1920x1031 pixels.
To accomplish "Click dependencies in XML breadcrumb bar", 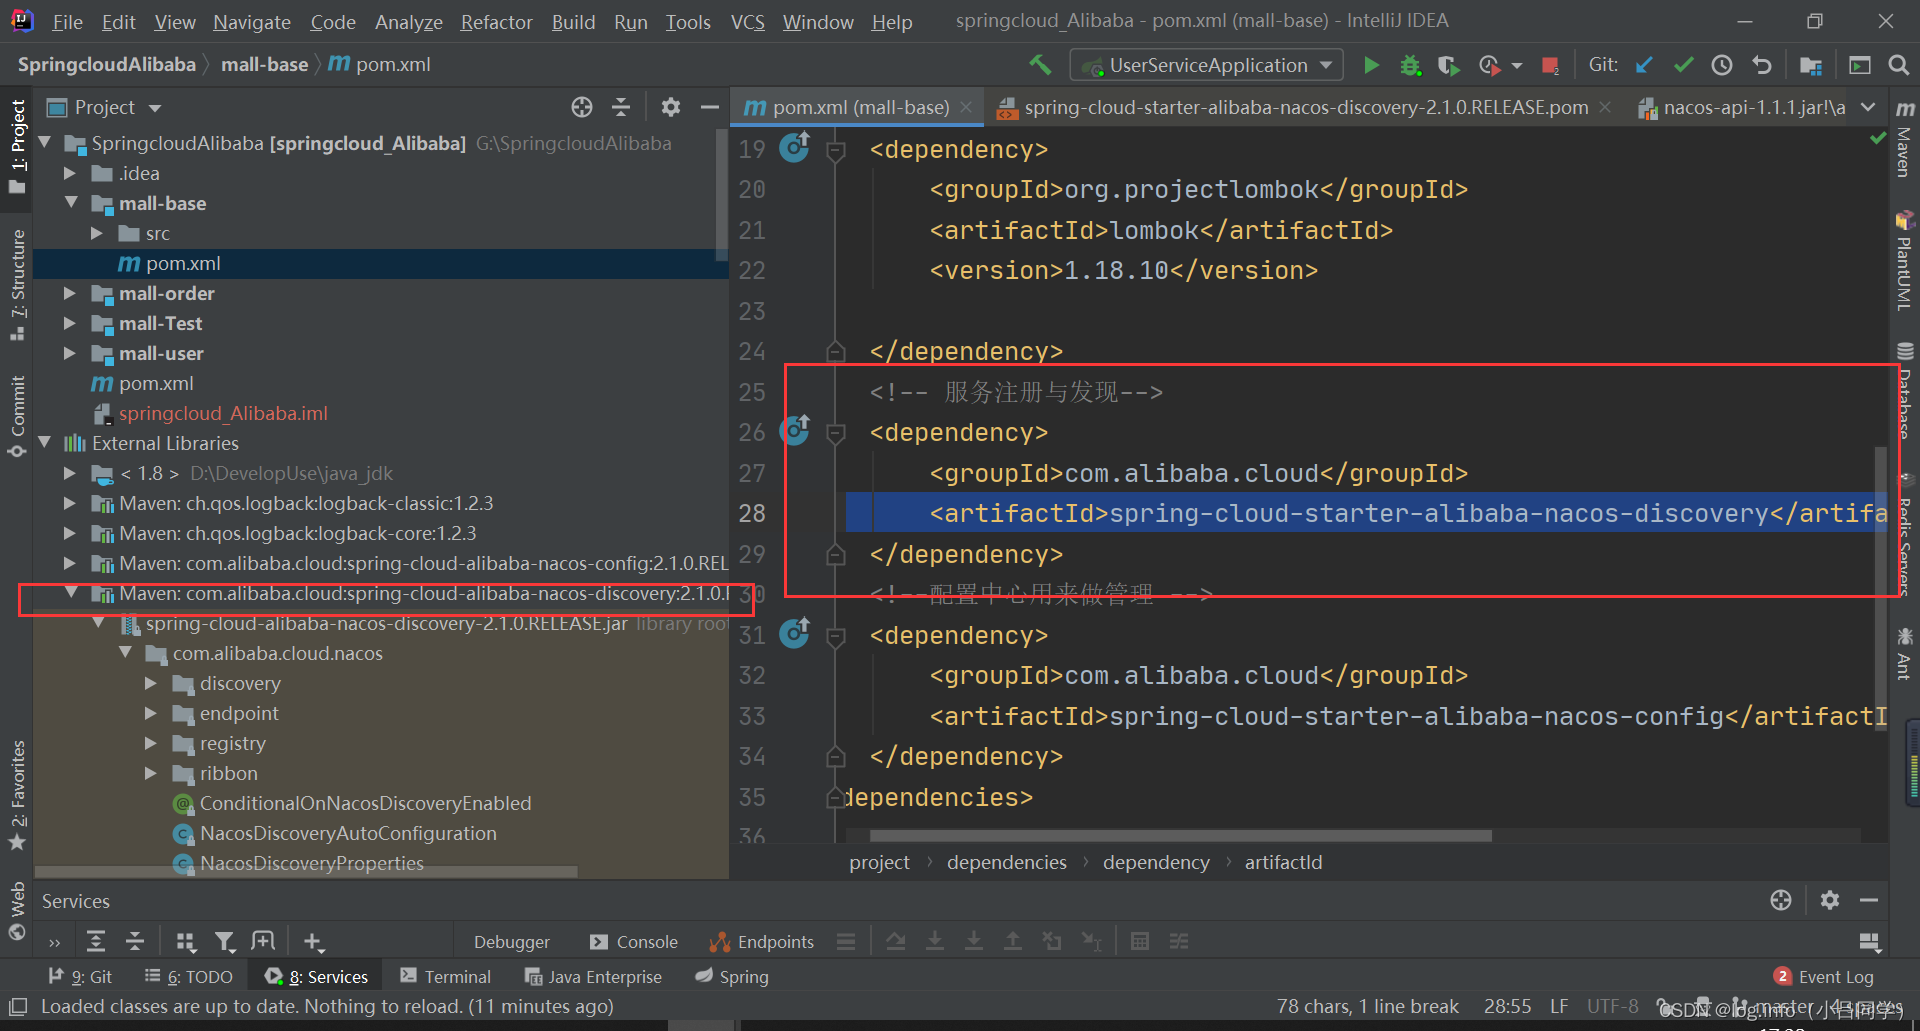I will coord(1006,862).
